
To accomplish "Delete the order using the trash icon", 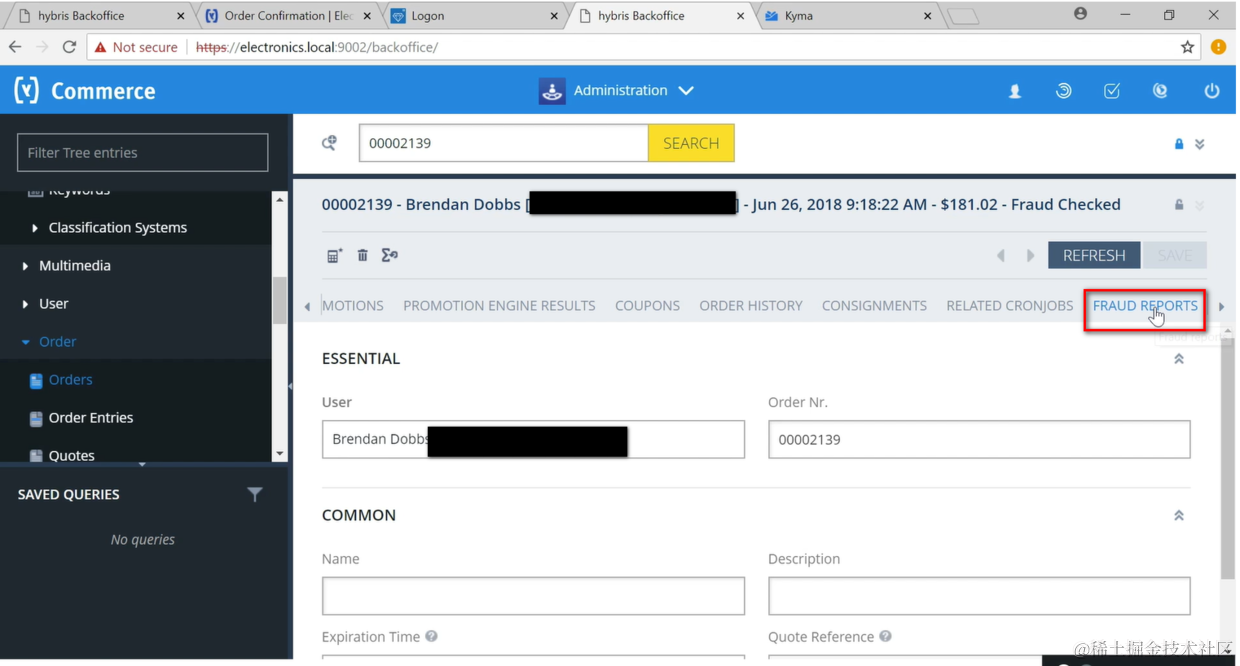I will (362, 255).
